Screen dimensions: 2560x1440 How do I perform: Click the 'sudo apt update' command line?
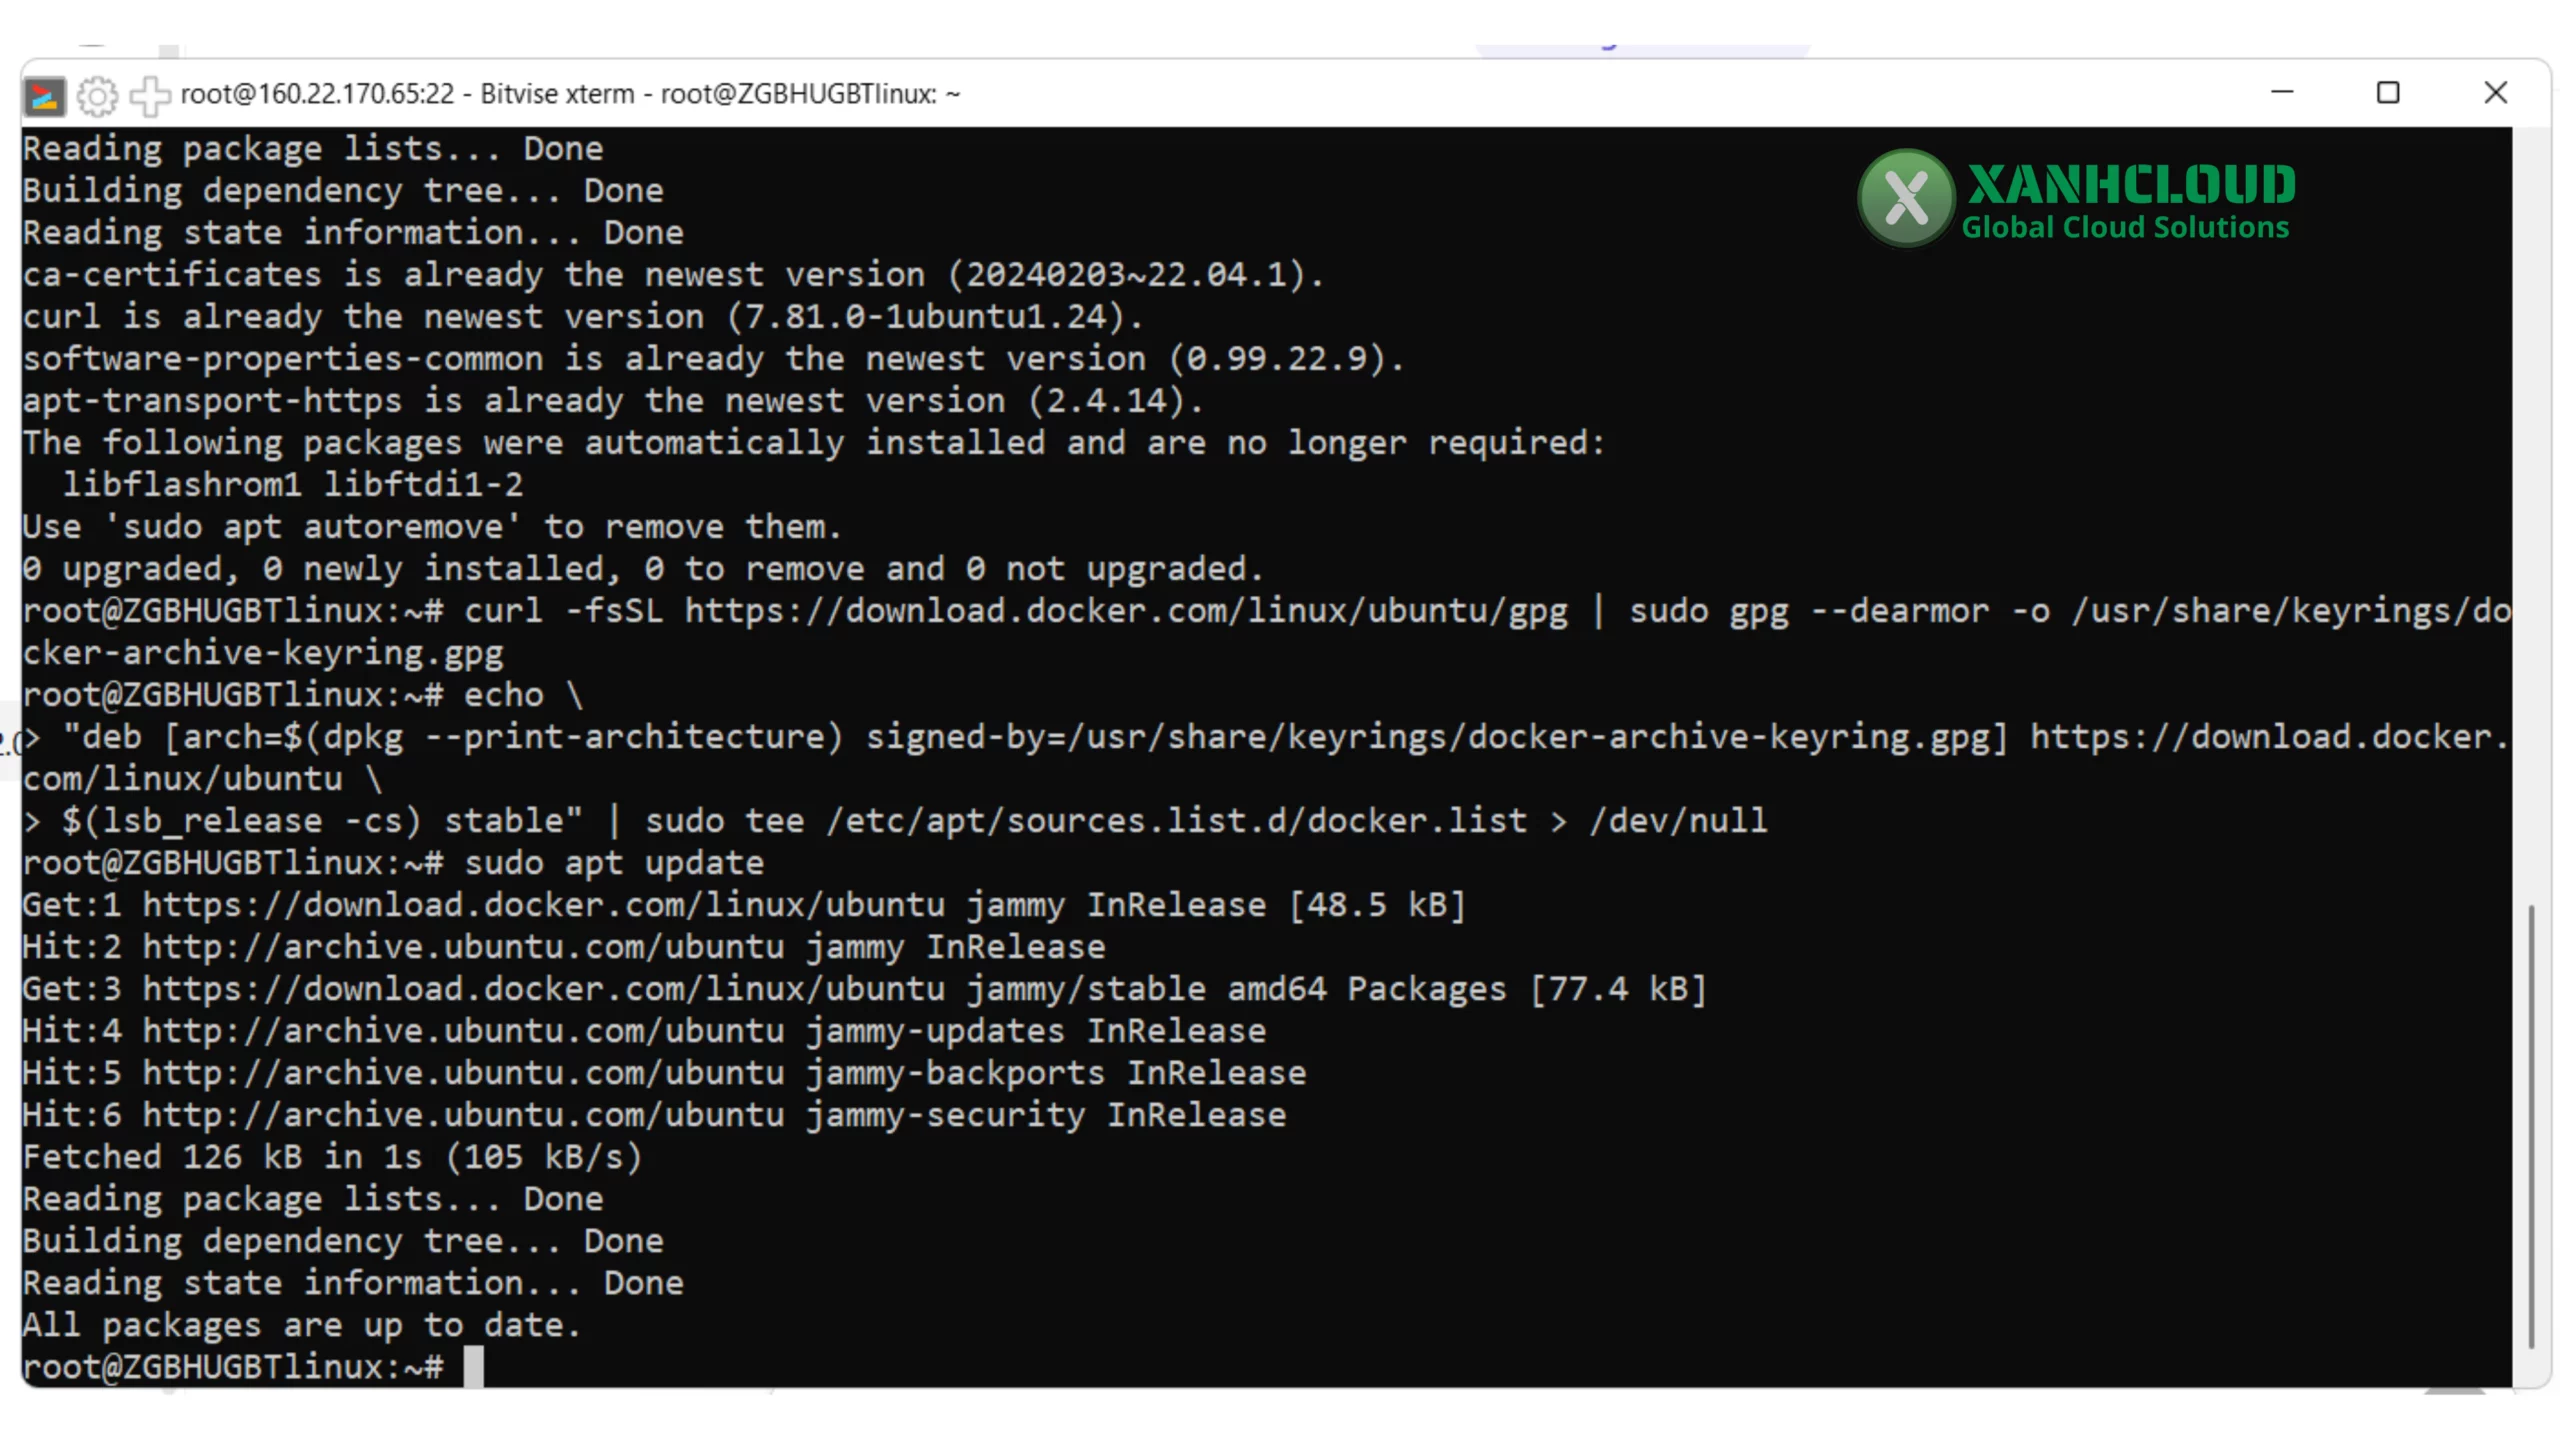(393, 863)
